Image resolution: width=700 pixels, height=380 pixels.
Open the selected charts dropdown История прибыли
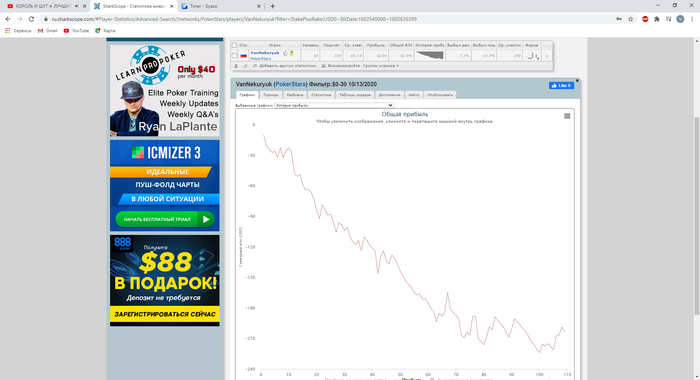[334, 105]
